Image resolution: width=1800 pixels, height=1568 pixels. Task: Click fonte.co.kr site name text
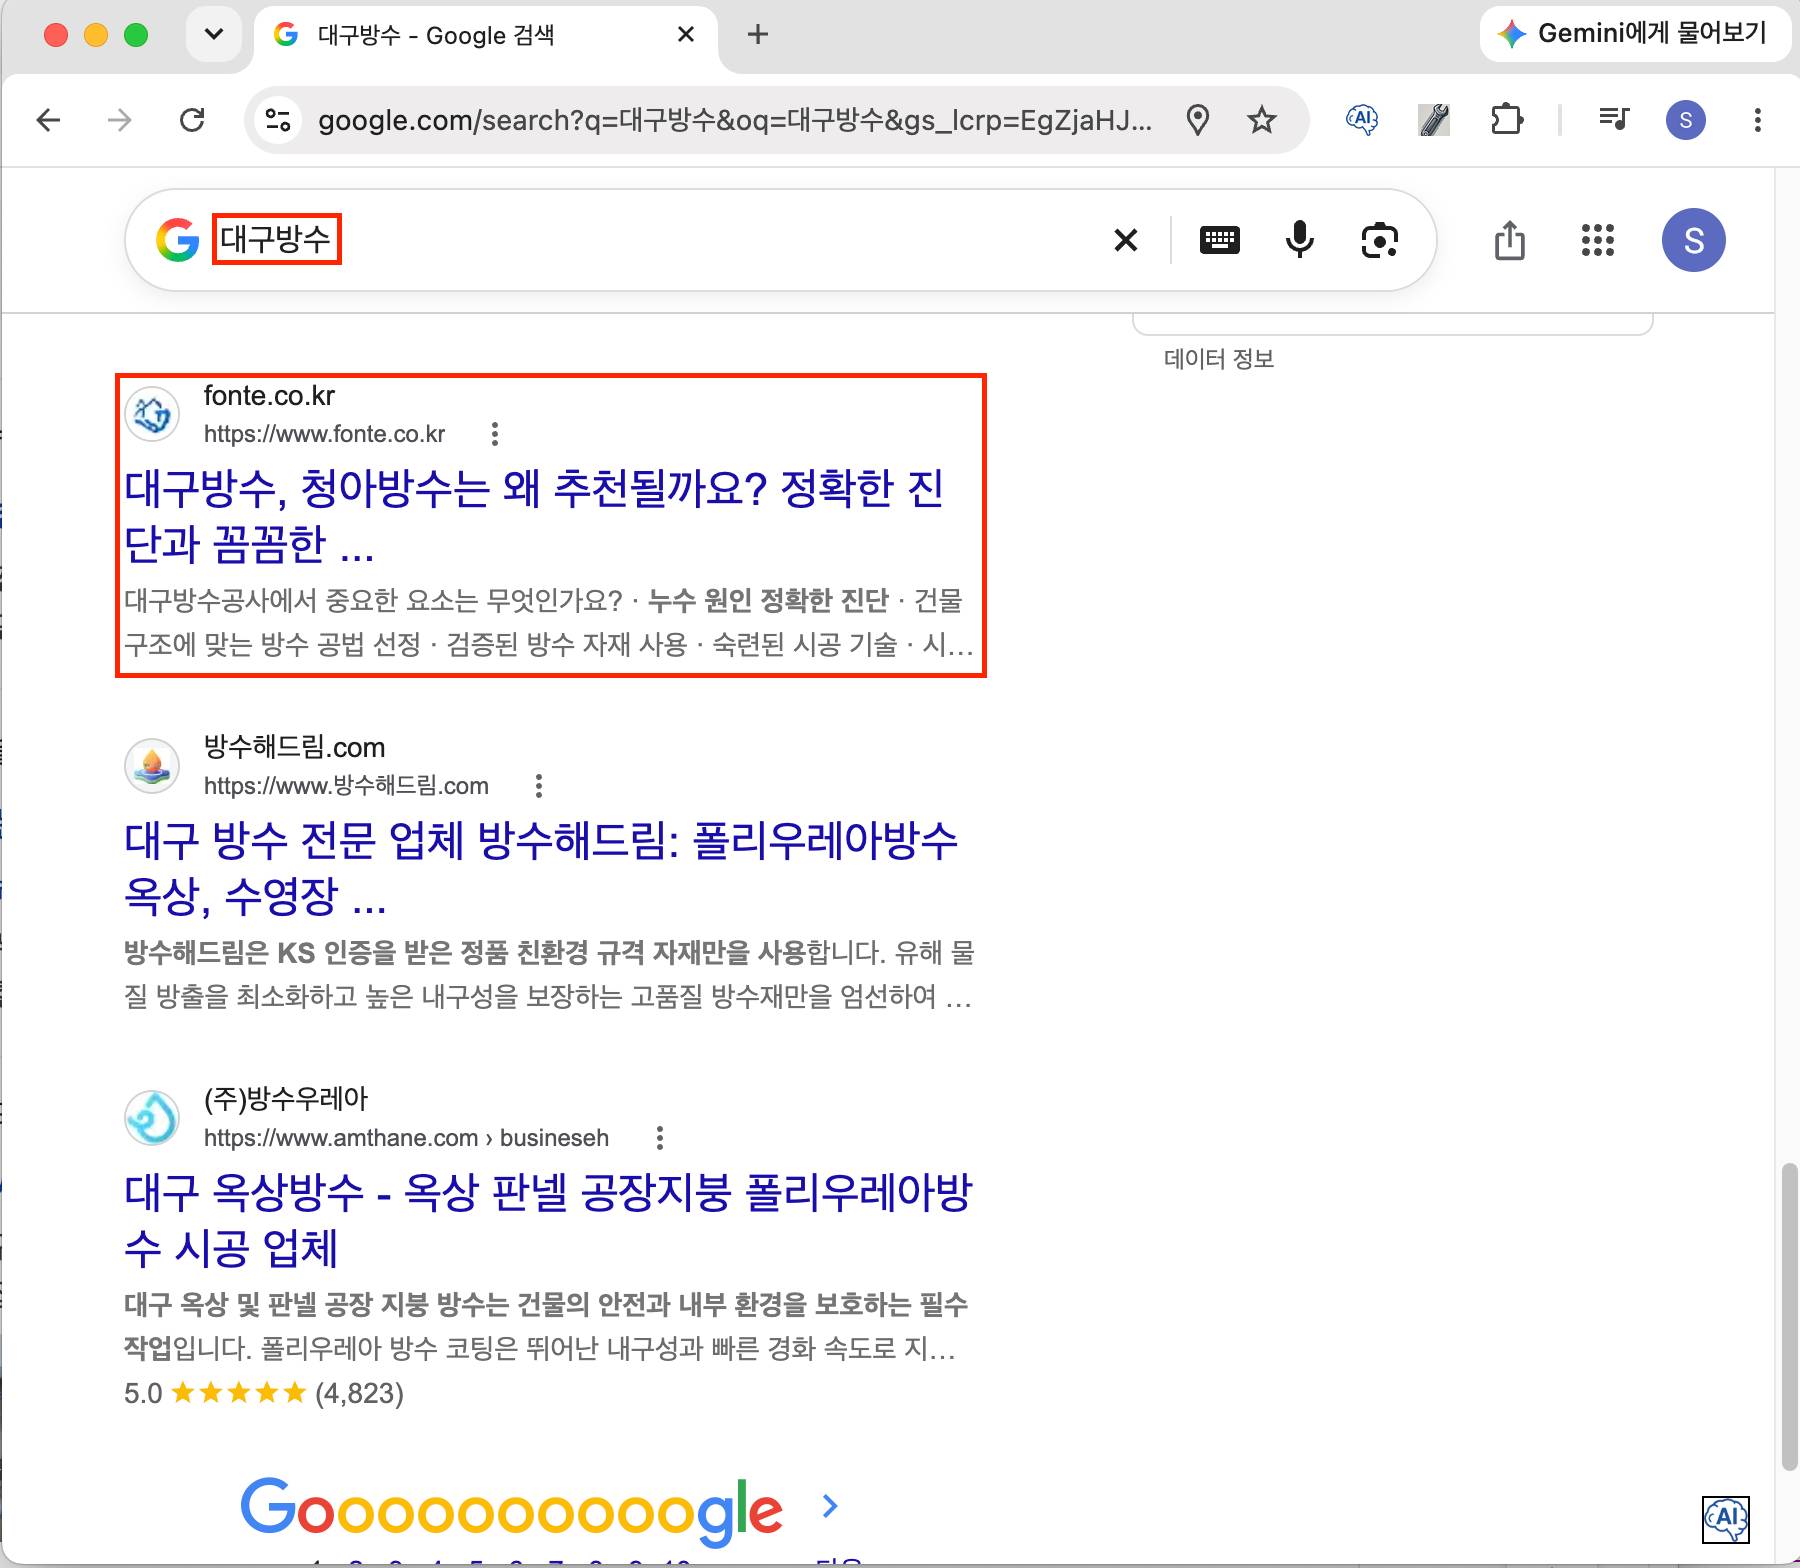[x=270, y=396]
